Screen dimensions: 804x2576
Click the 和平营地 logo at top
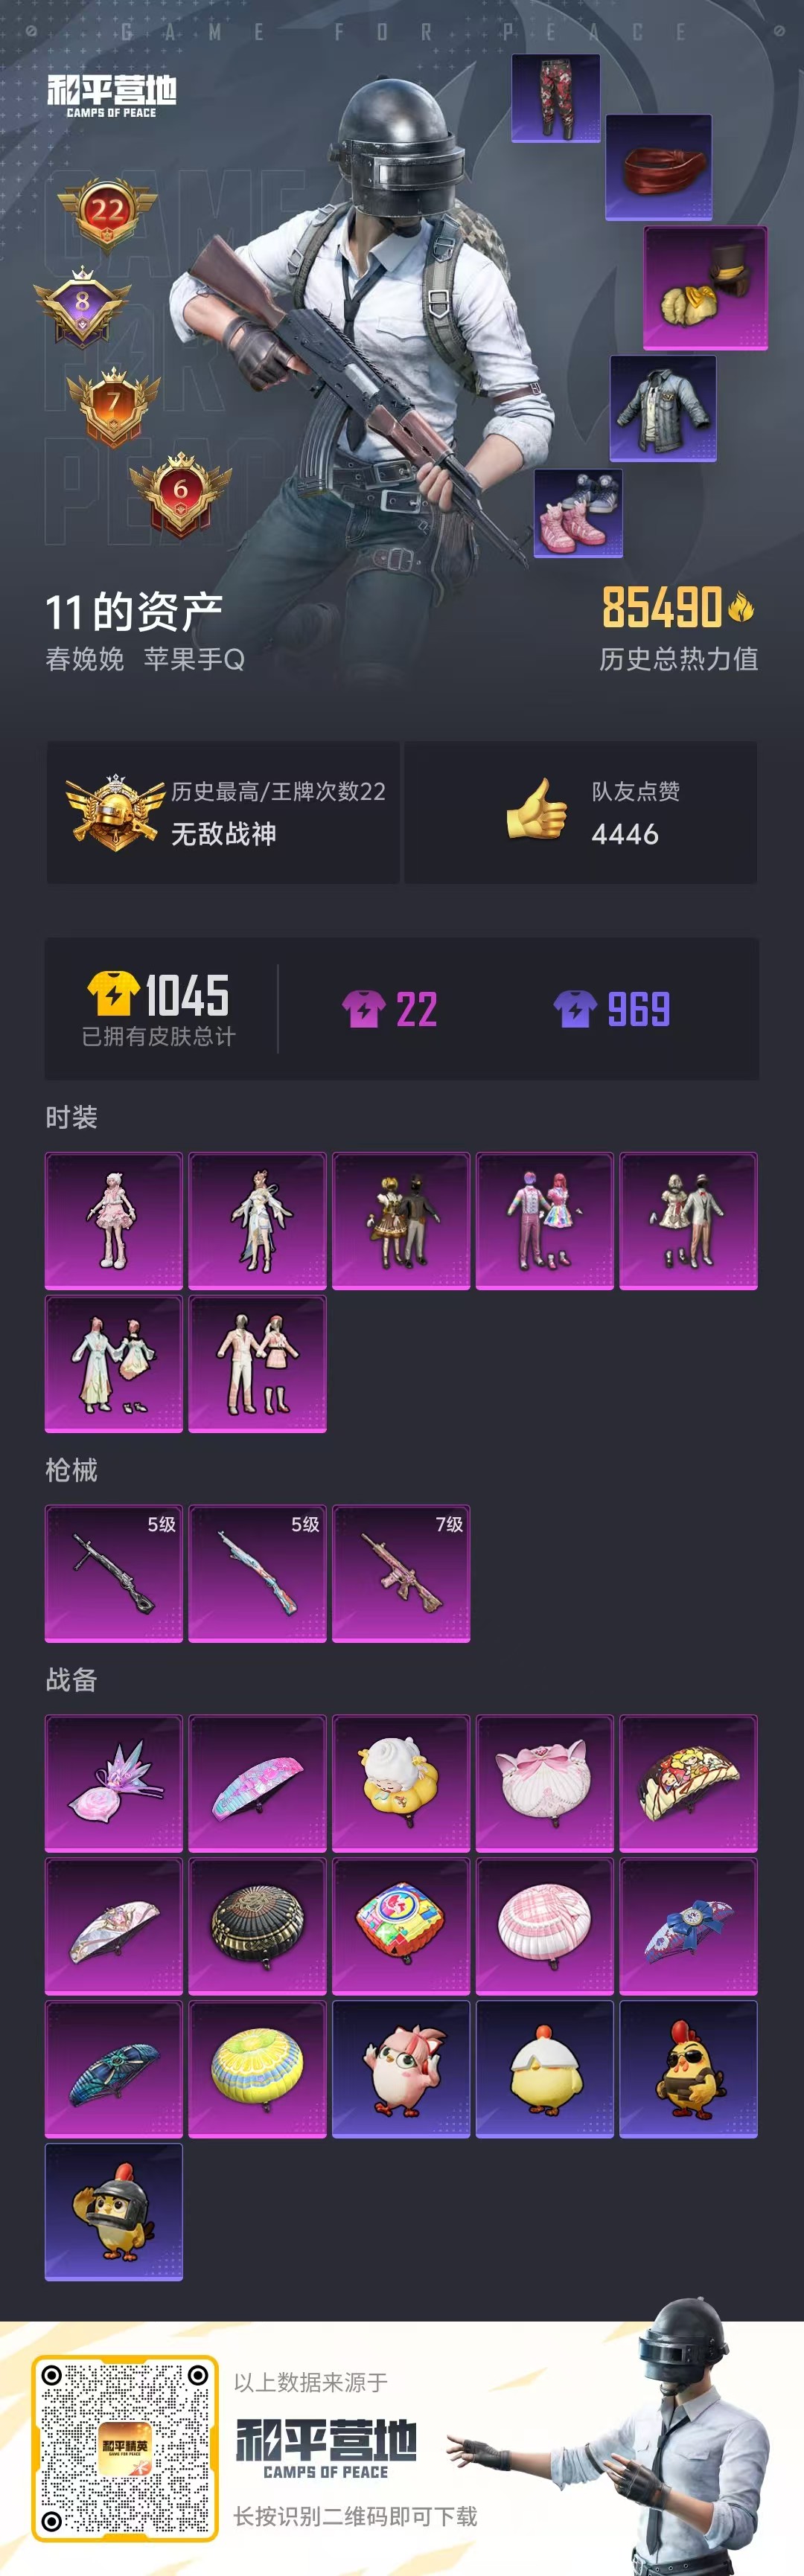tap(111, 96)
